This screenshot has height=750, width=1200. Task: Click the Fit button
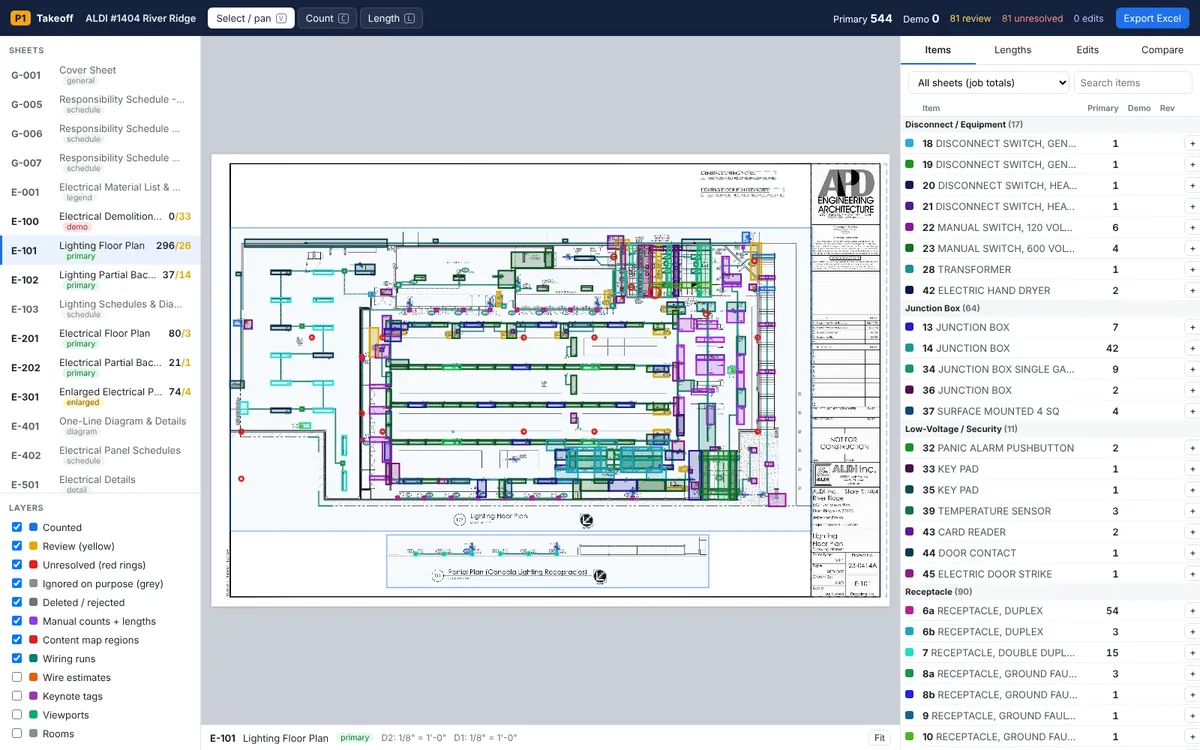point(880,738)
